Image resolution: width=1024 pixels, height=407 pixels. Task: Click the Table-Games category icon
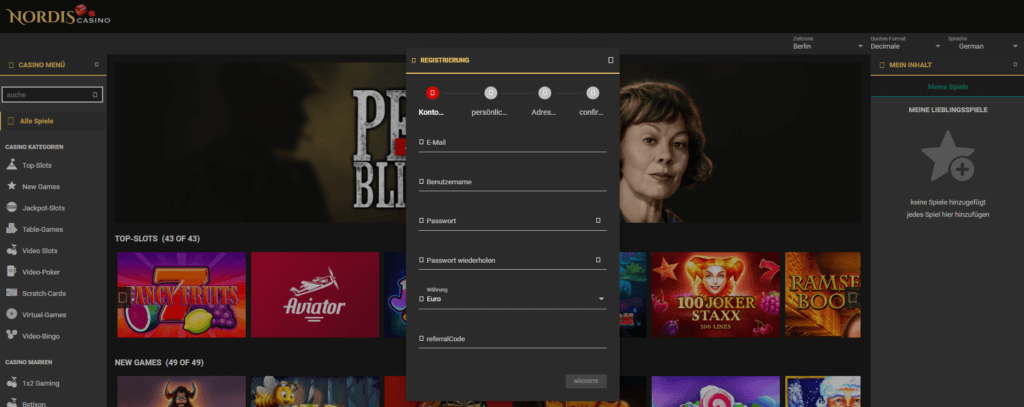click(11, 229)
